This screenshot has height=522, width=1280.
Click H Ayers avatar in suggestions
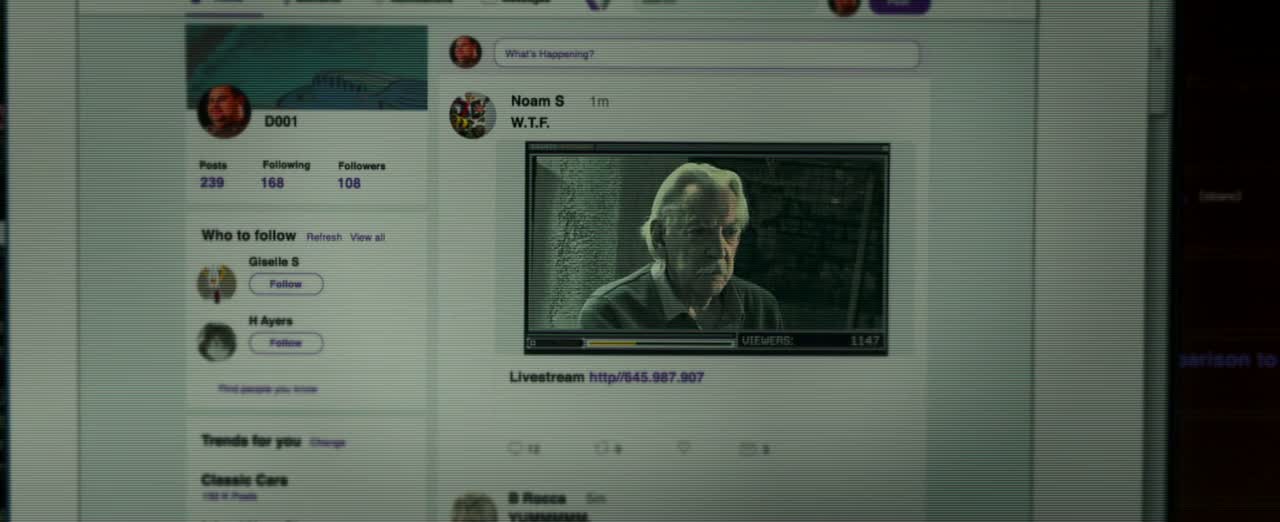tap(217, 342)
